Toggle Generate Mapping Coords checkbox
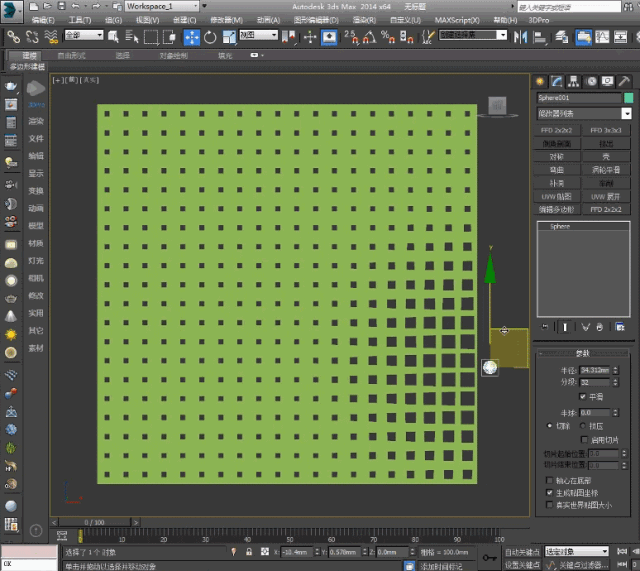 pos(549,493)
